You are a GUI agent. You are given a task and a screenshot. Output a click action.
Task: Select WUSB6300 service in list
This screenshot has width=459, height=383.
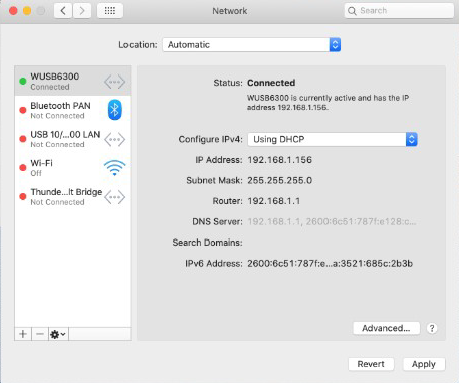coord(73,81)
